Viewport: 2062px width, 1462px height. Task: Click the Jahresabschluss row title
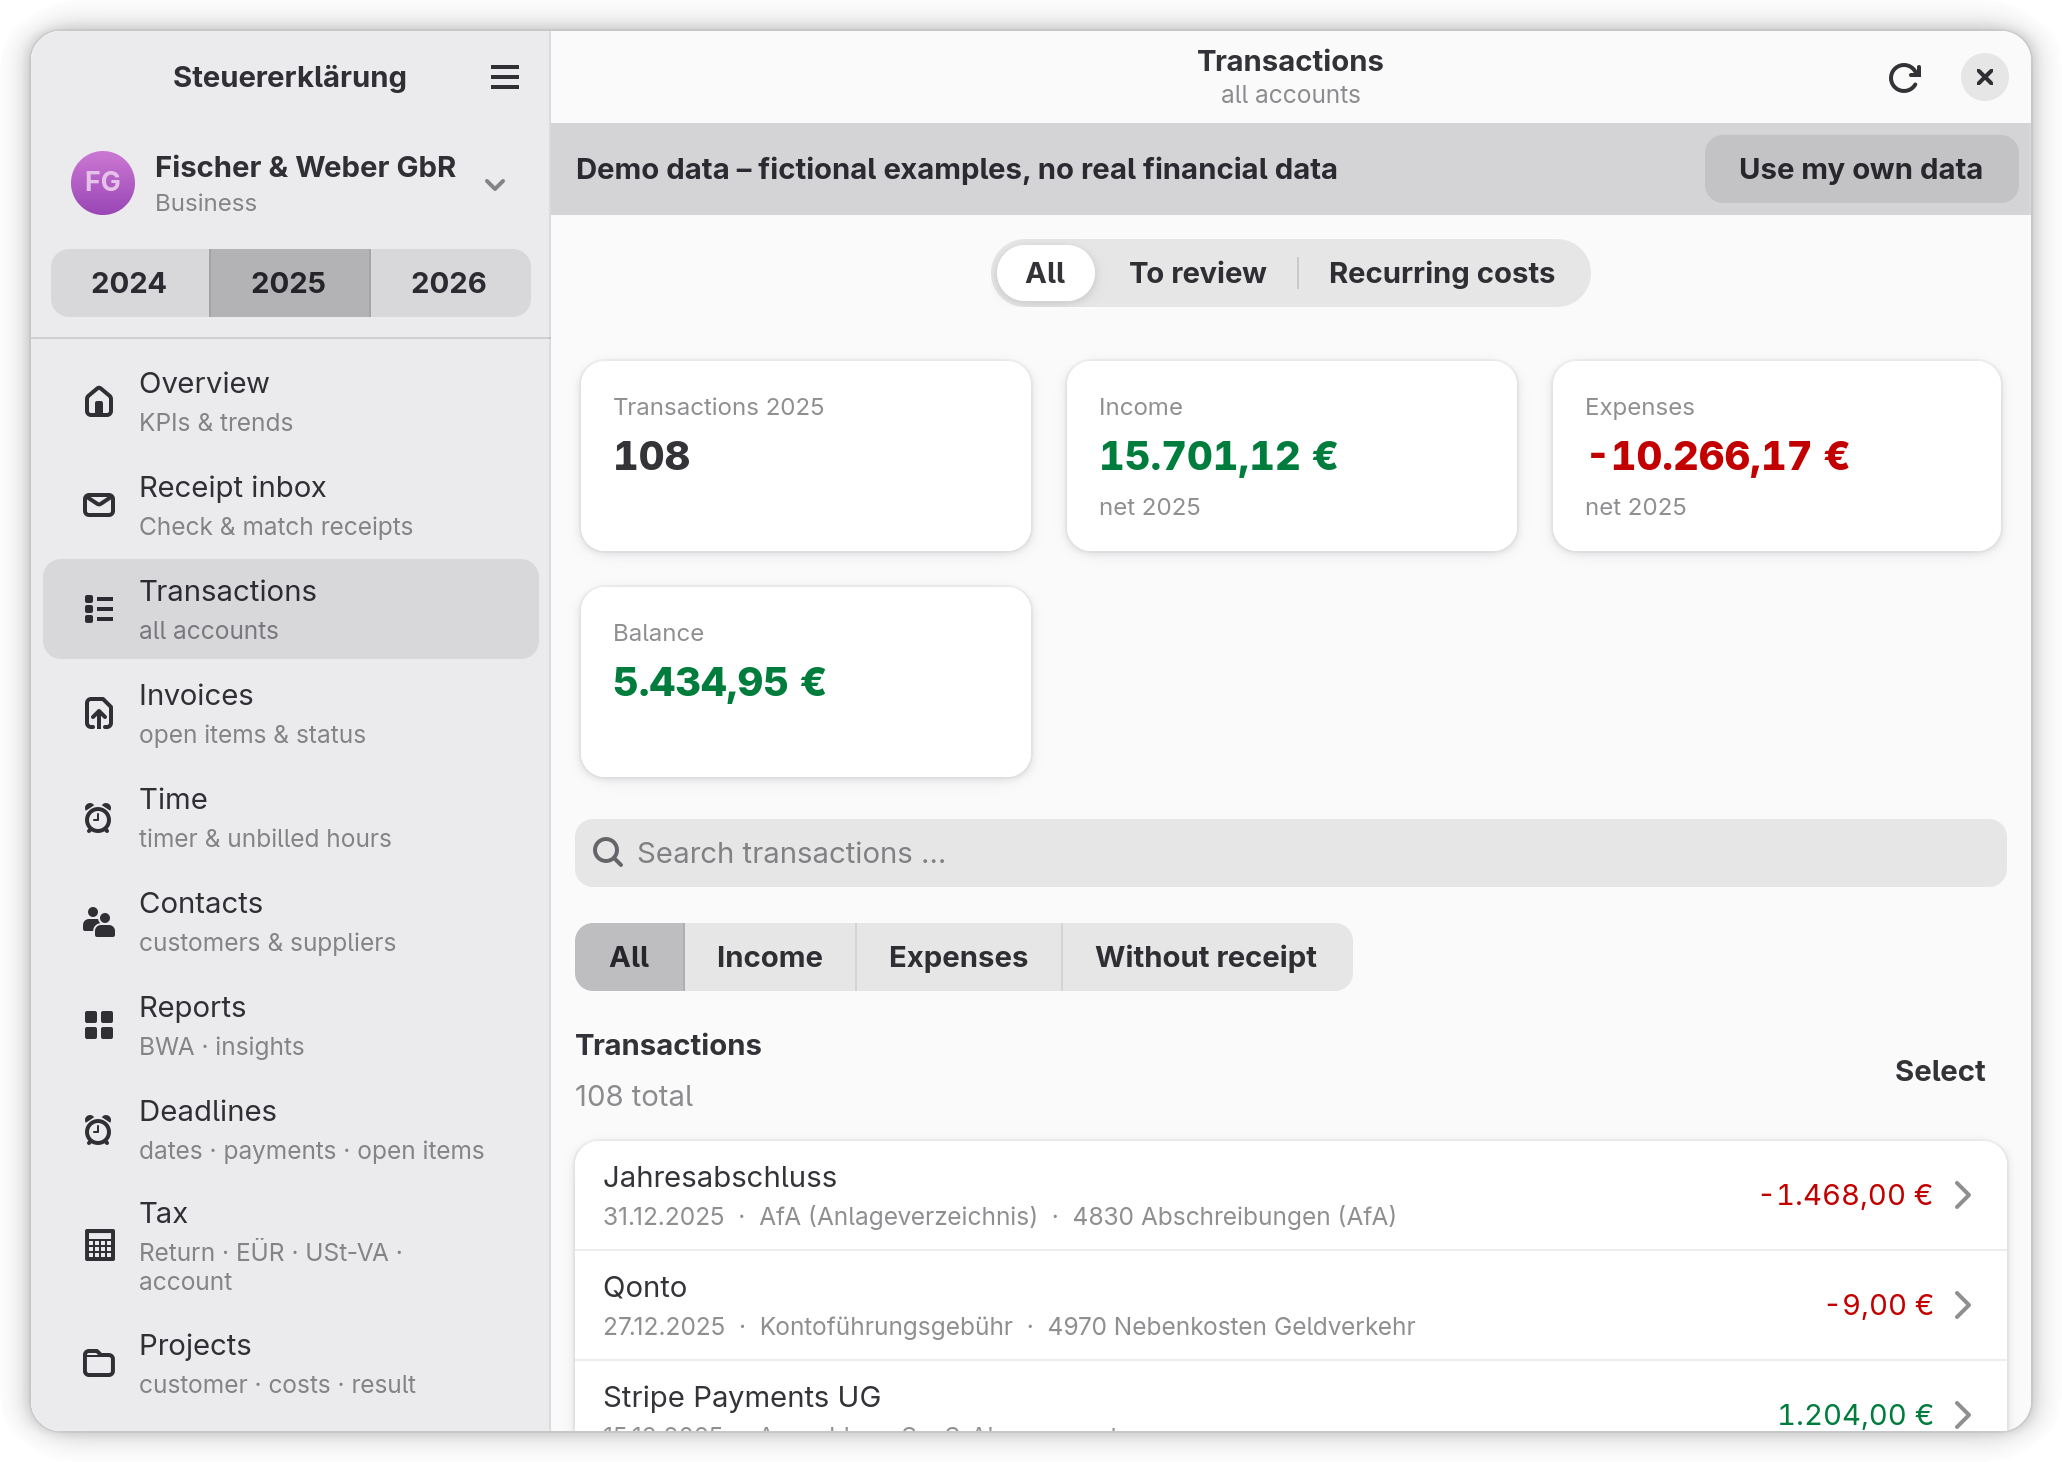(719, 1177)
